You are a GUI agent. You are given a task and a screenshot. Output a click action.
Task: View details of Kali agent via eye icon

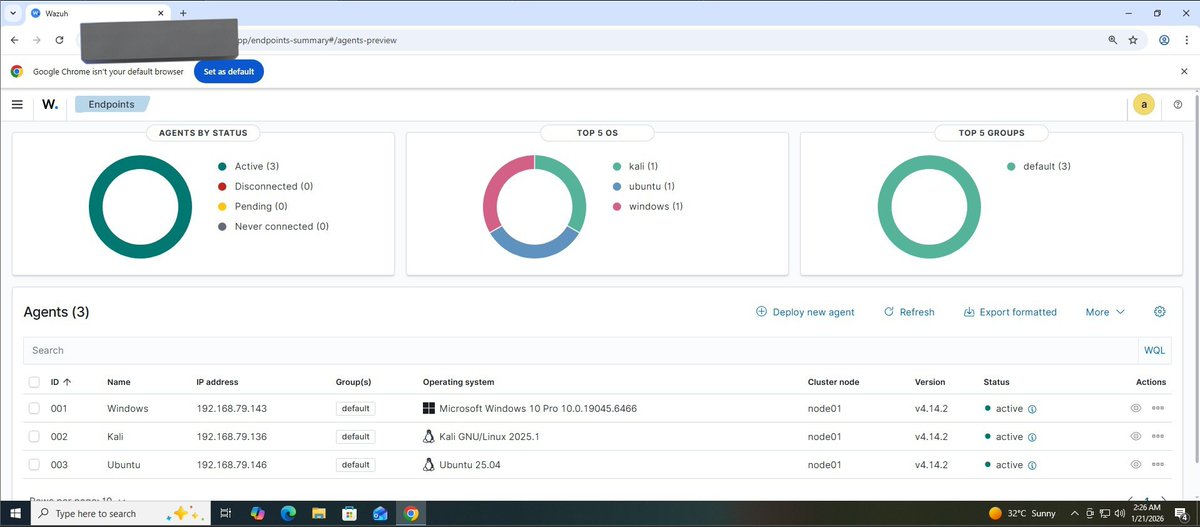(x=1135, y=436)
